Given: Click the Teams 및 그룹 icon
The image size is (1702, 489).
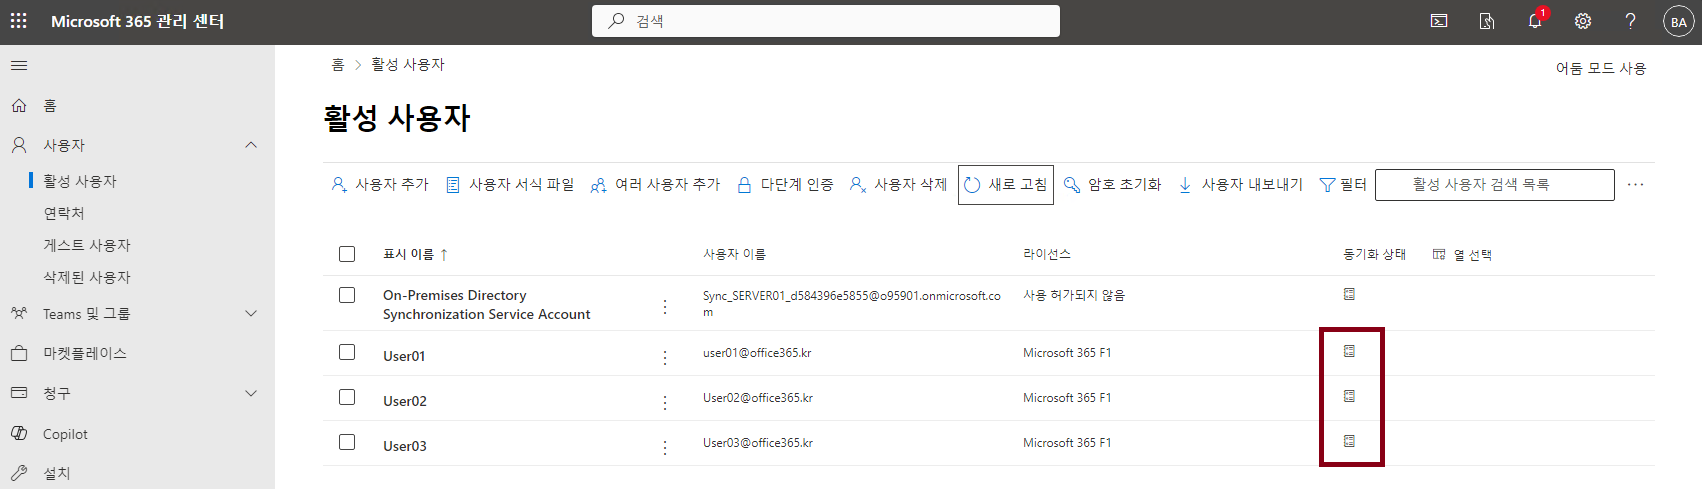Looking at the screenshot, I should pos(19,313).
